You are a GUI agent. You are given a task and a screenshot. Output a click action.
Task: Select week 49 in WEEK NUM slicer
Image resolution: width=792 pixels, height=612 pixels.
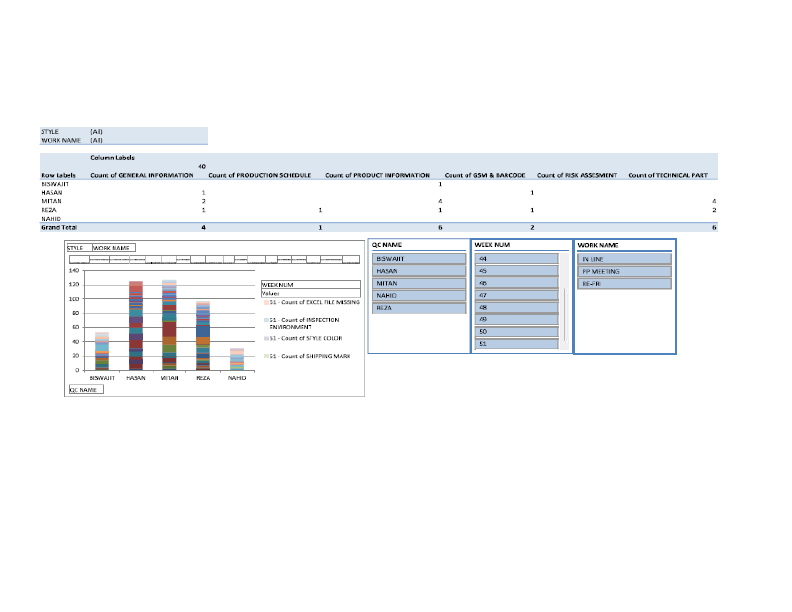[517, 320]
